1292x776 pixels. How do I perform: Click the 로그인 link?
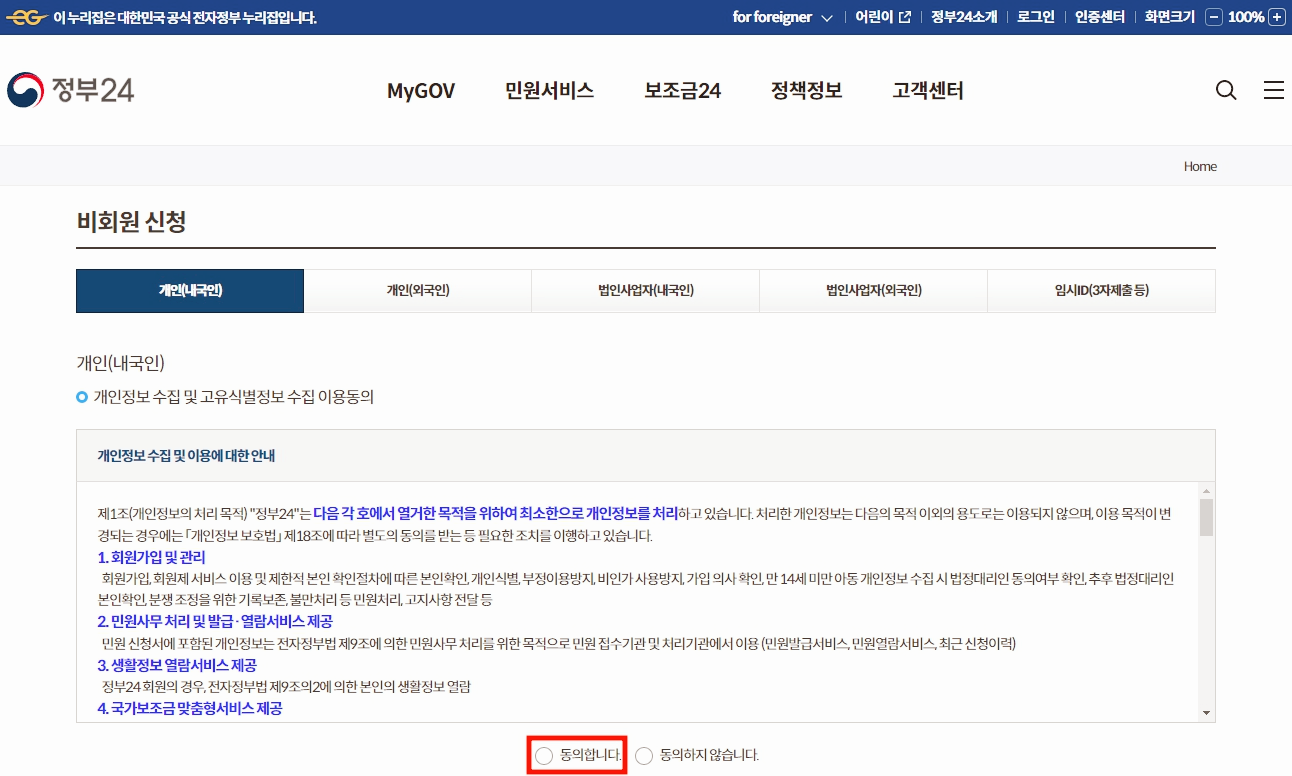click(1035, 16)
